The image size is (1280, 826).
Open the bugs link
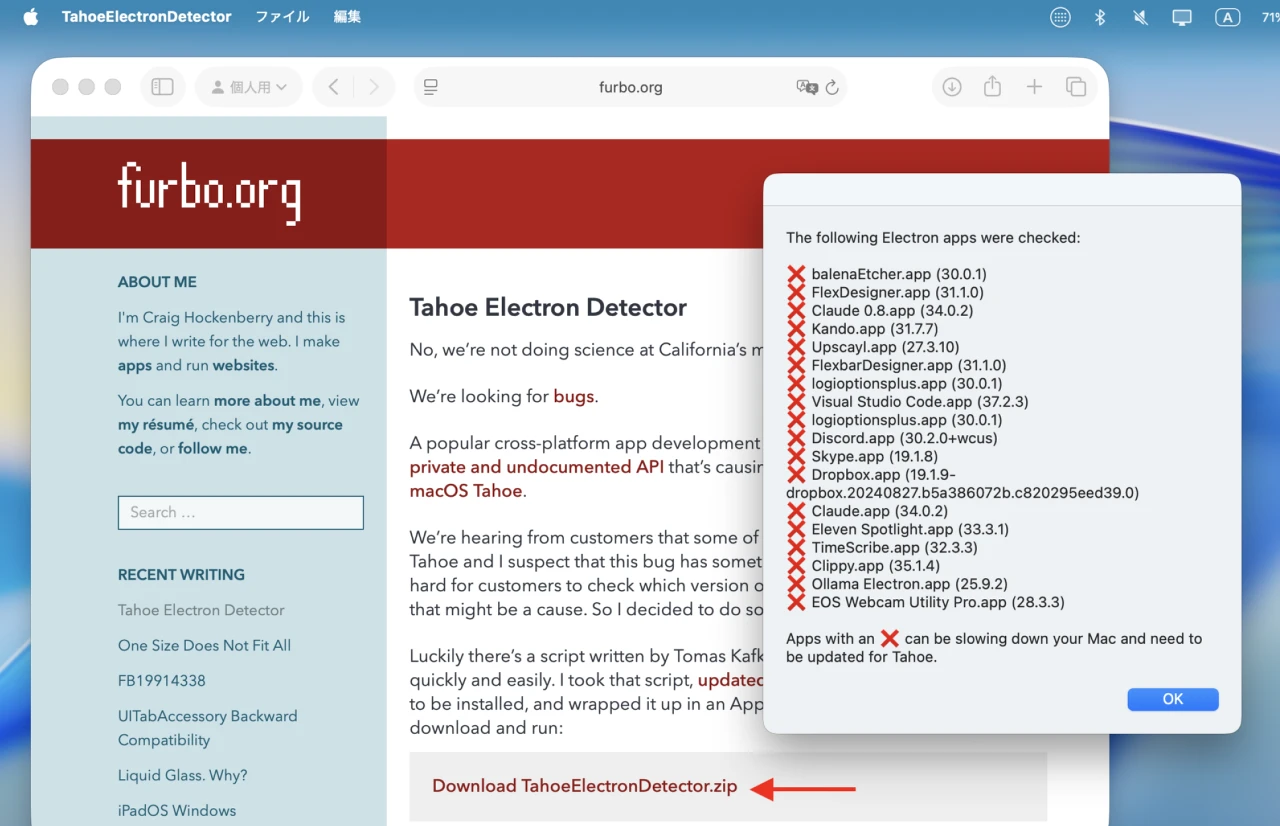coord(574,396)
